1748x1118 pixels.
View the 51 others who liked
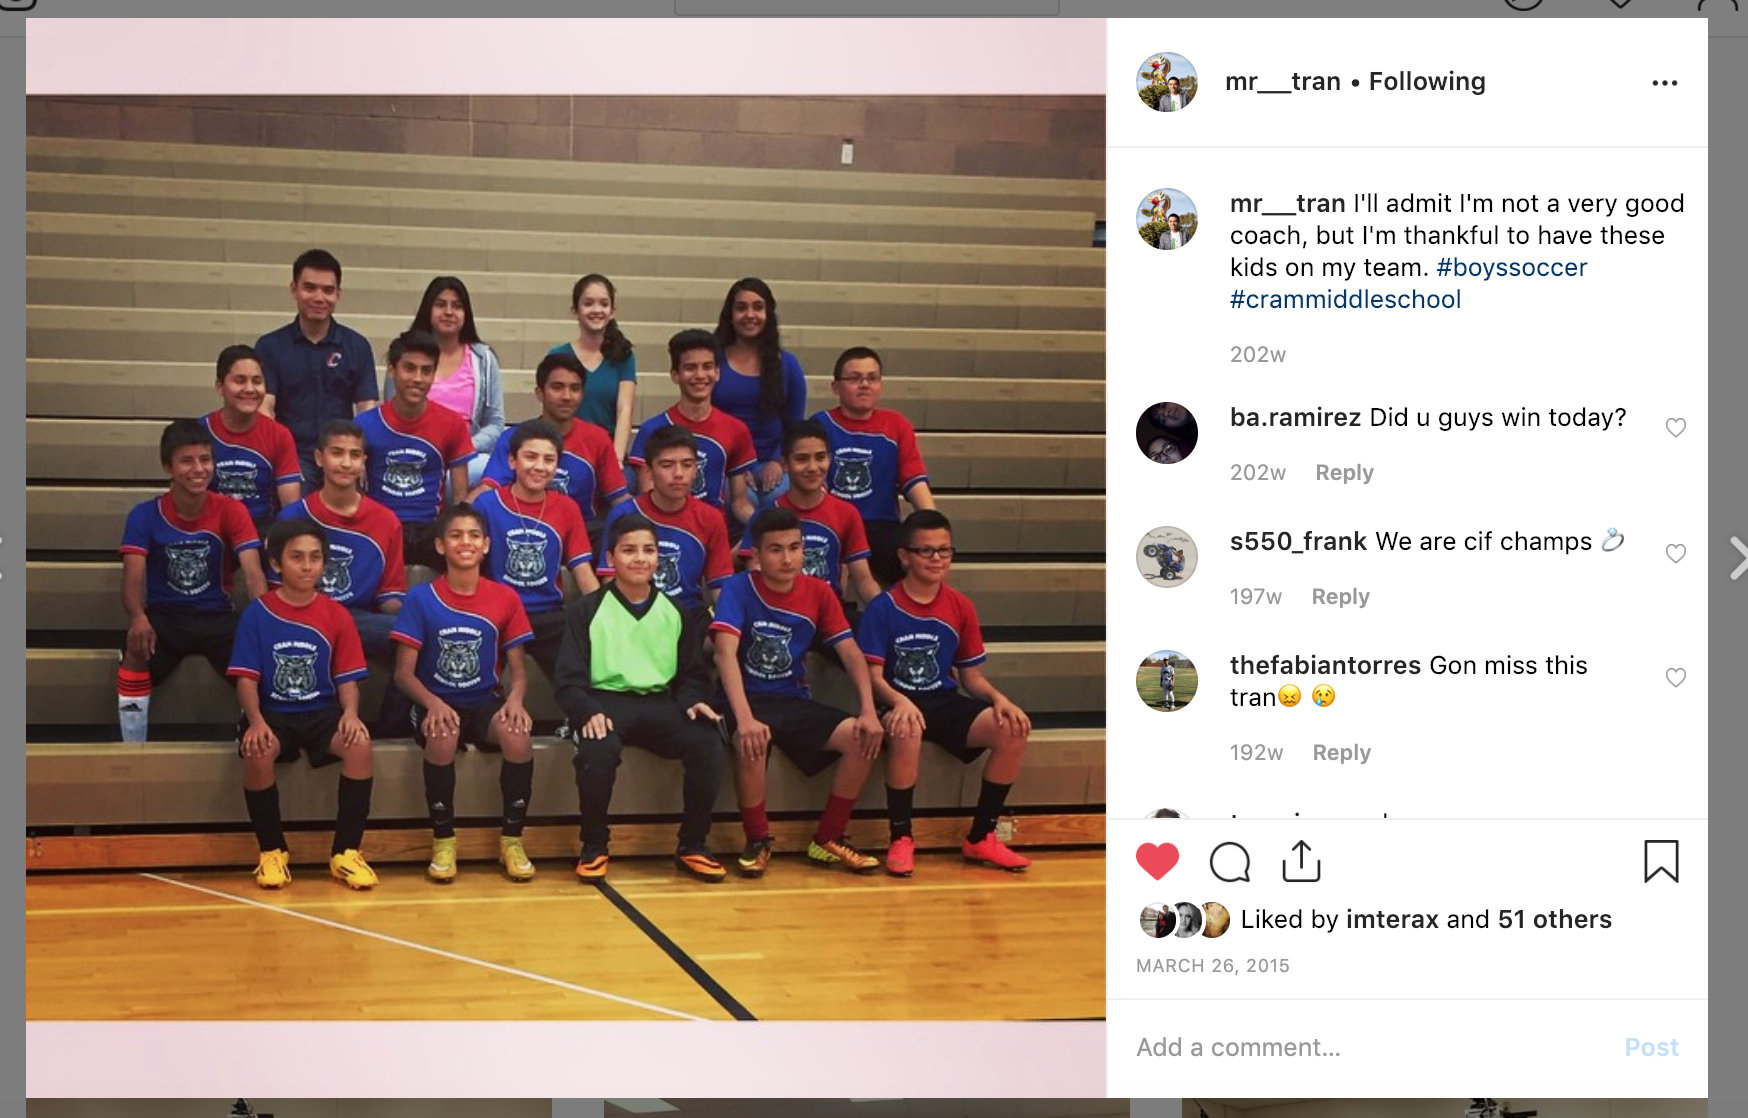(1554, 920)
